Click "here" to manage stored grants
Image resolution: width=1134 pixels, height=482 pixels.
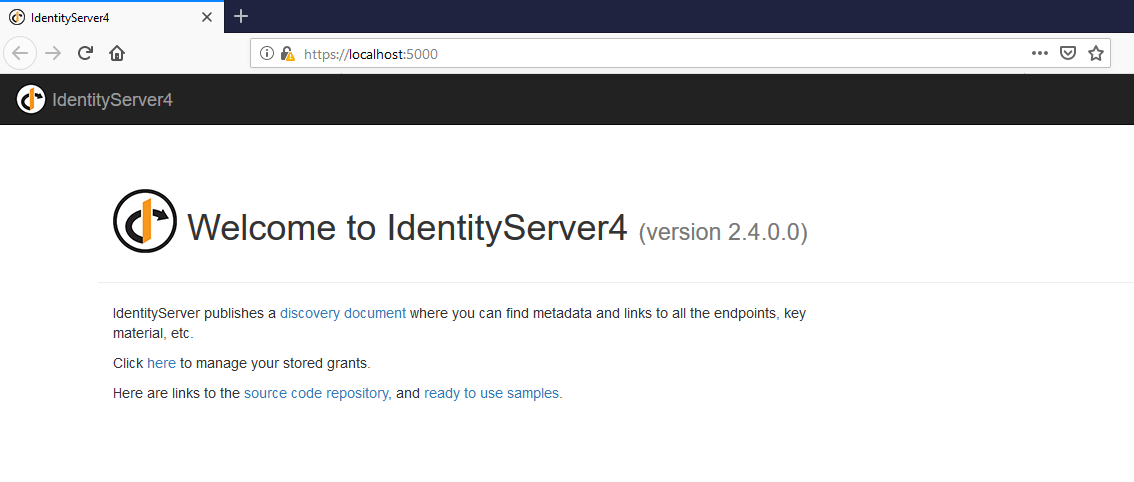click(x=161, y=363)
